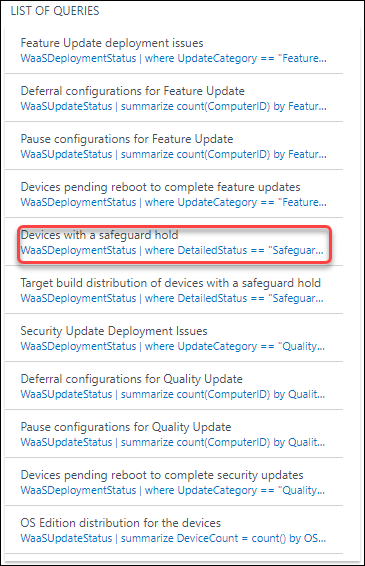
Task: Click the highlighted DetailedStatus Safeguard query text
Action: click(x=172, y=250)
